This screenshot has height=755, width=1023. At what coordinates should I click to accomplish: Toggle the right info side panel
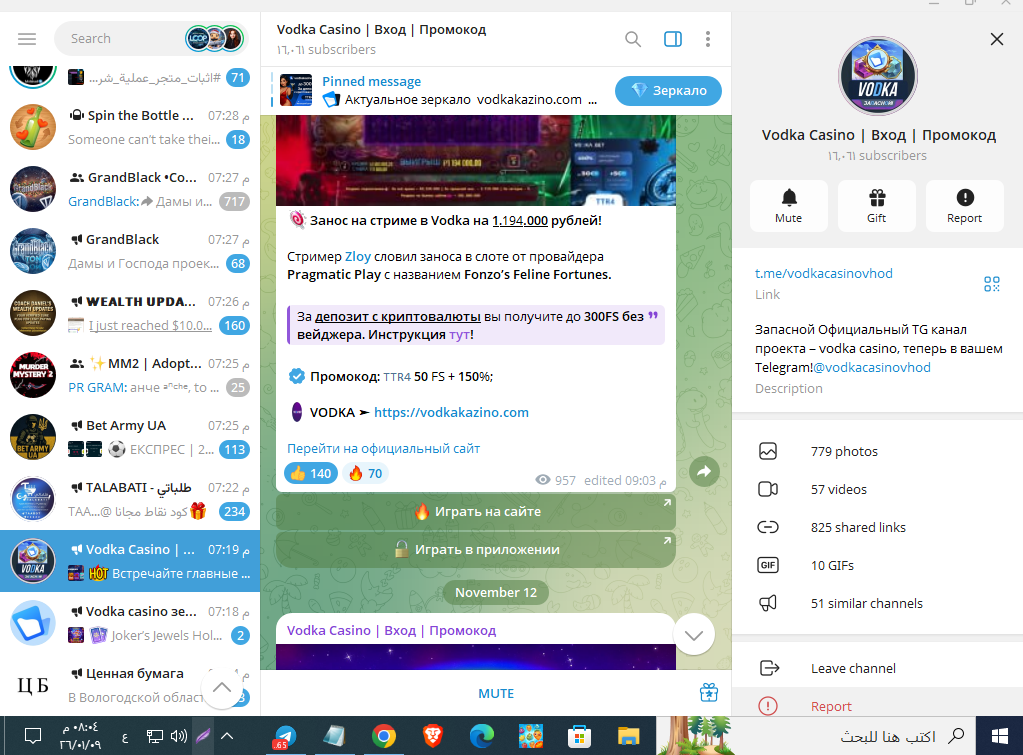[673, 39]
